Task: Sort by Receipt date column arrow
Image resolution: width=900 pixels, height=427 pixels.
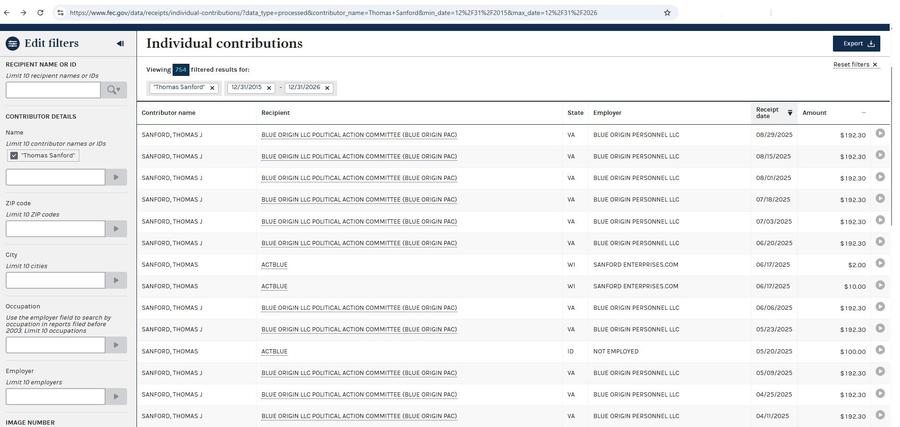Action: (x=790, y=113)
